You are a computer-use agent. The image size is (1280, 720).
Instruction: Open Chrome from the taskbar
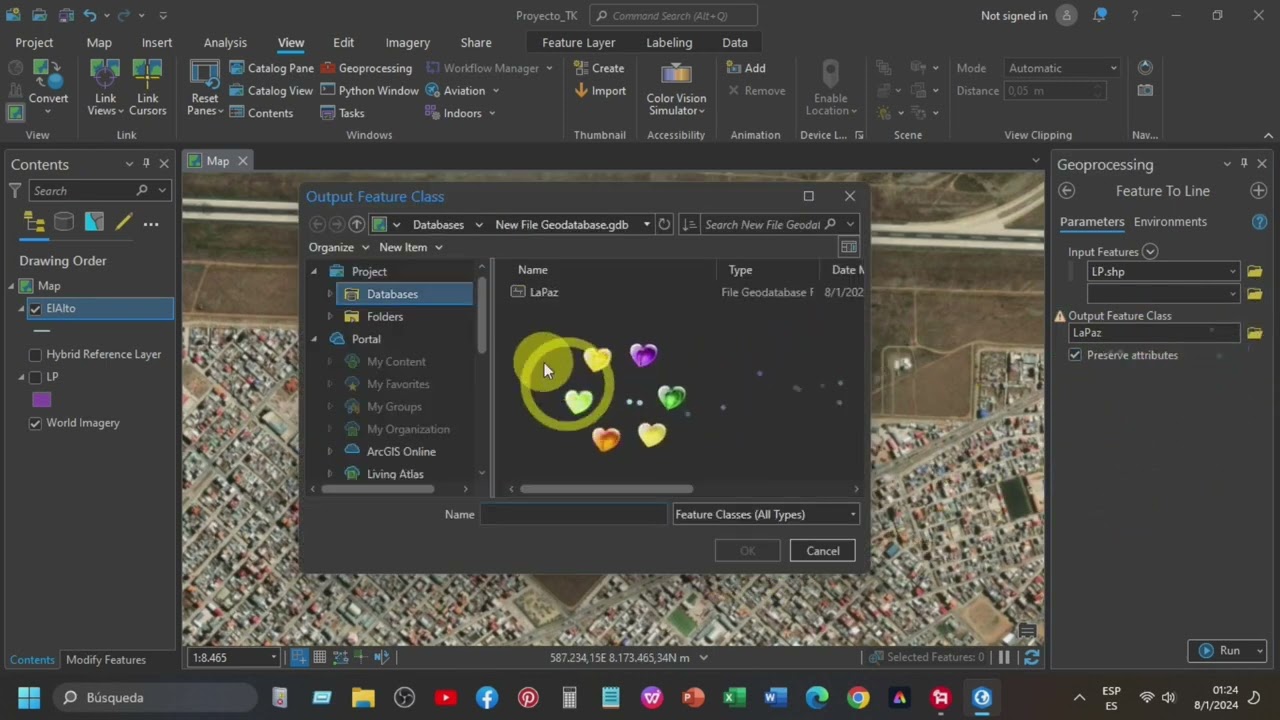pos(858,698)
